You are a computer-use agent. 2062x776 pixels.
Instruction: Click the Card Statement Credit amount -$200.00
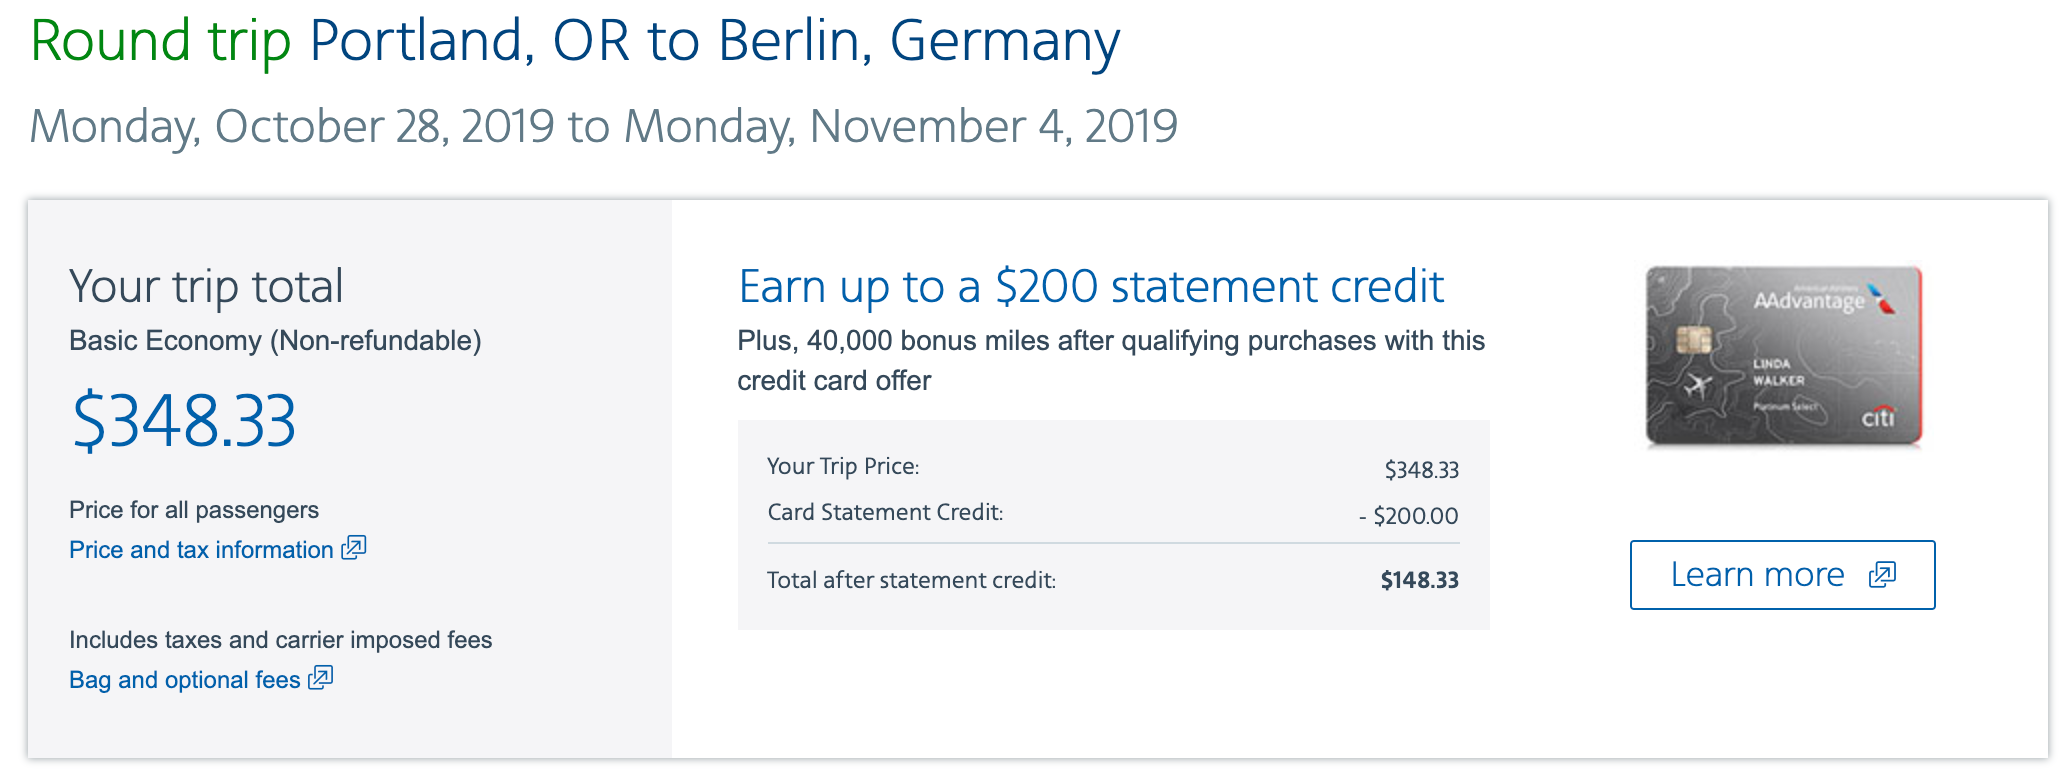pos(1408,516)
